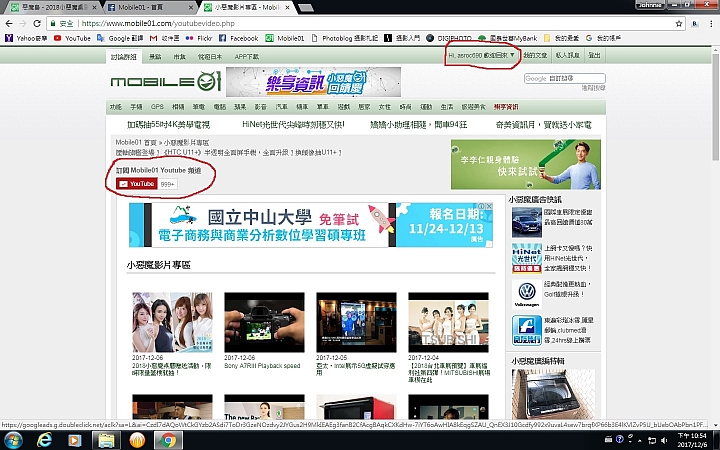Image resolution: width=720 pixels, height=450 pixels.
Task: Open the Mobile01 bookmark in bookmarks bar
Action: 285,38
